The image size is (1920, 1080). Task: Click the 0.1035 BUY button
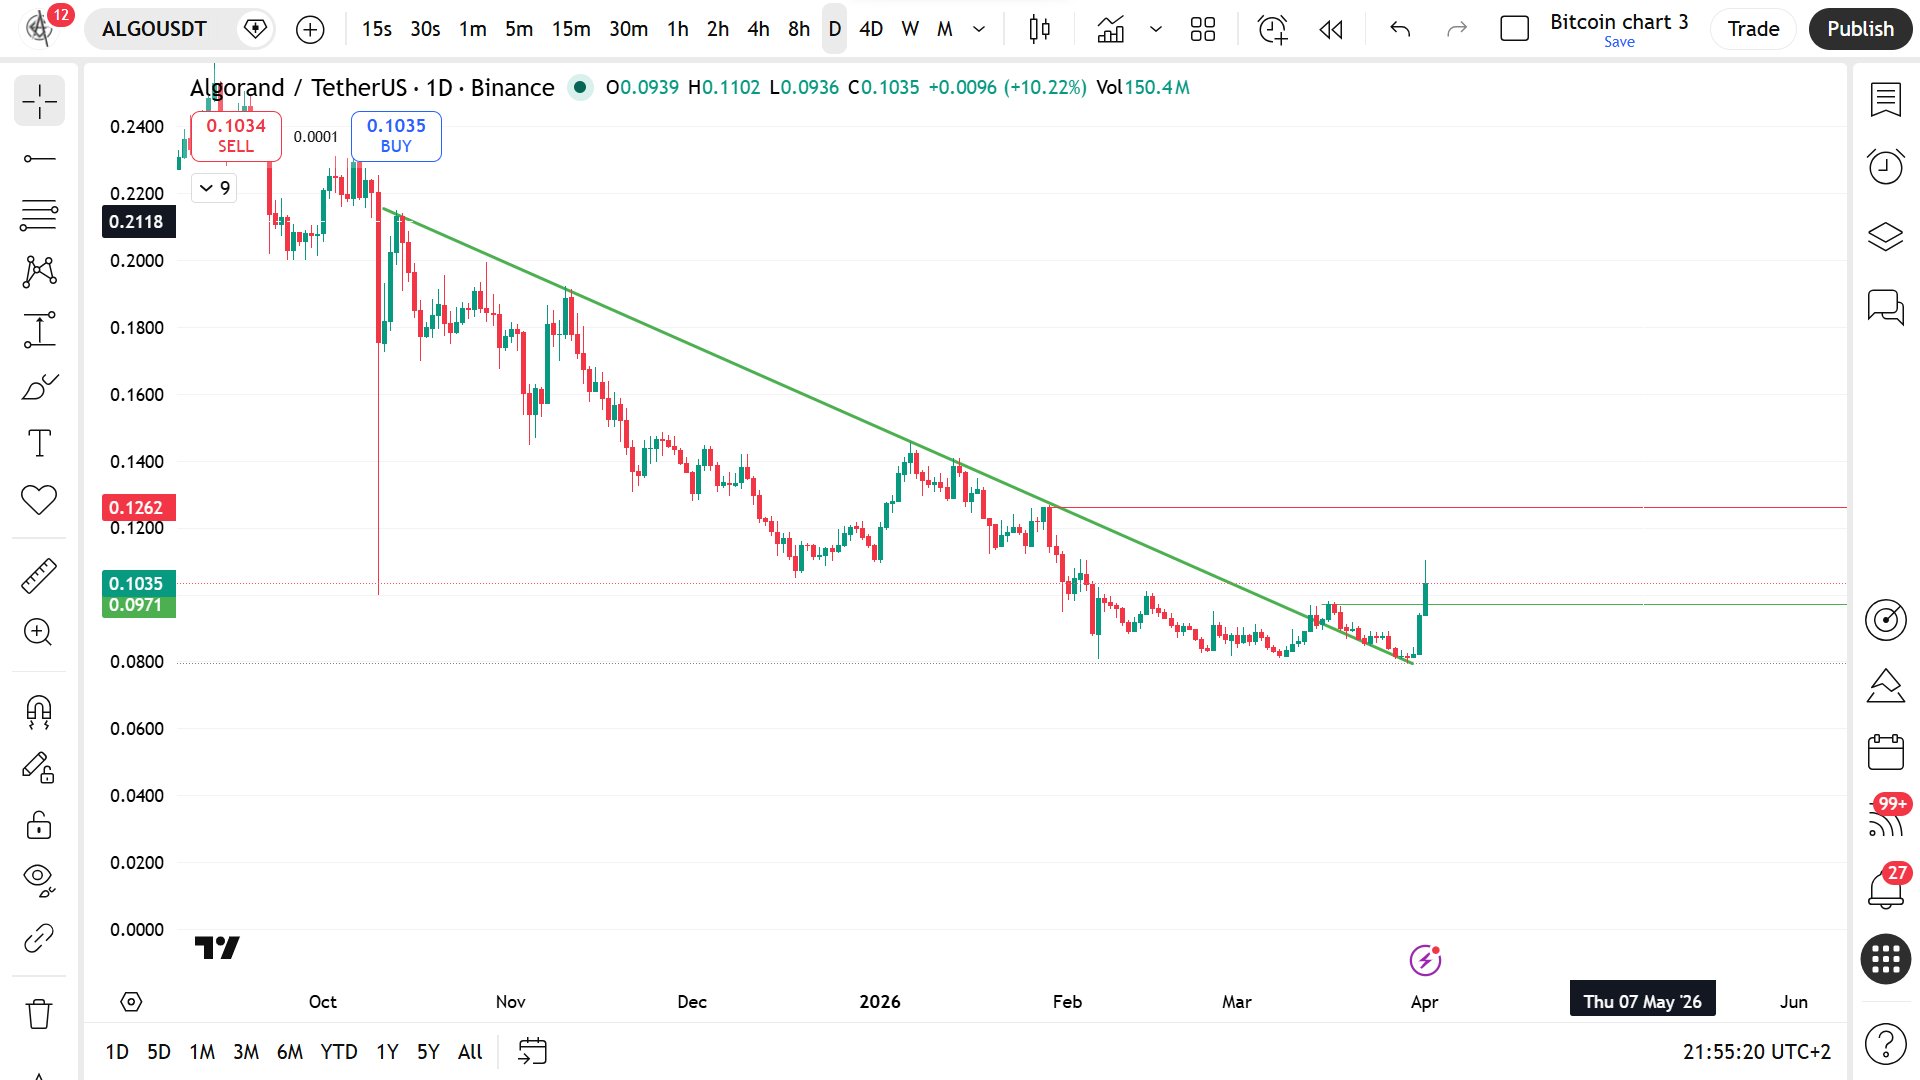coord(396,136)
